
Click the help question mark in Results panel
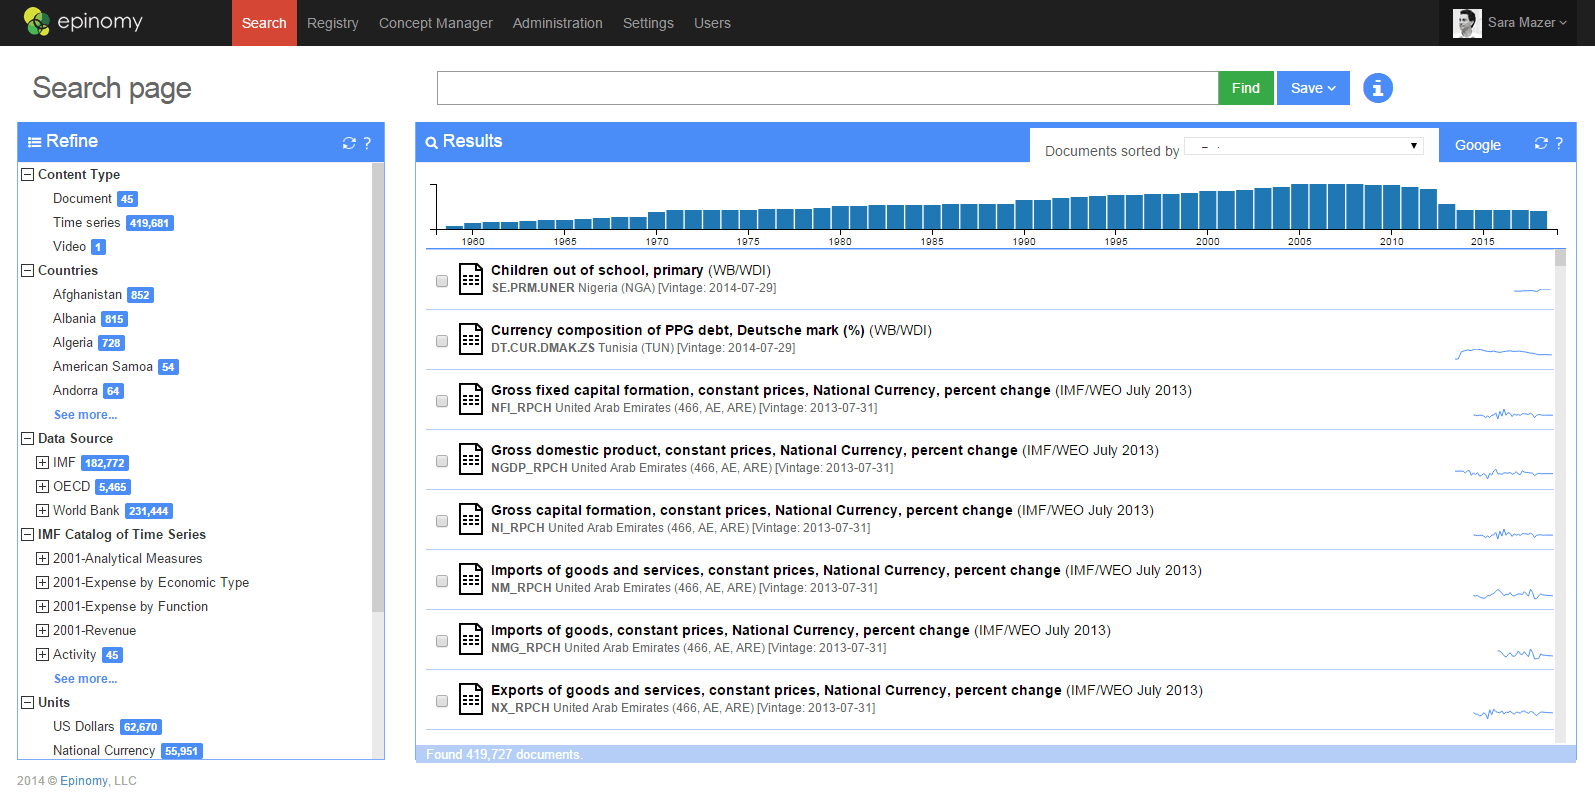(x=1559, y=143)
